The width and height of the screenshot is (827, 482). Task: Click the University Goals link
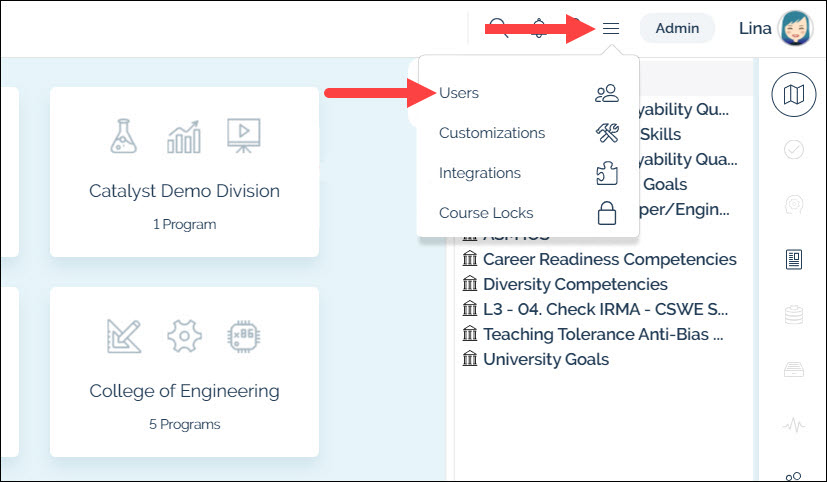(545, 359)
